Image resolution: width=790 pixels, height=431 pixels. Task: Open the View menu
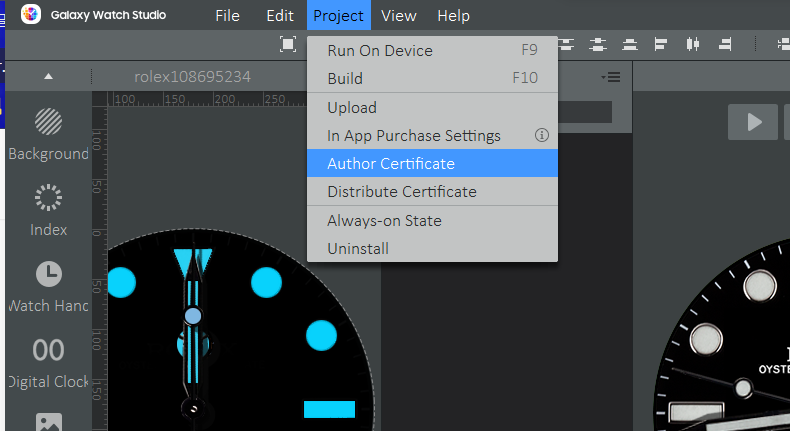pyautogui.click(x=399, y=16)
